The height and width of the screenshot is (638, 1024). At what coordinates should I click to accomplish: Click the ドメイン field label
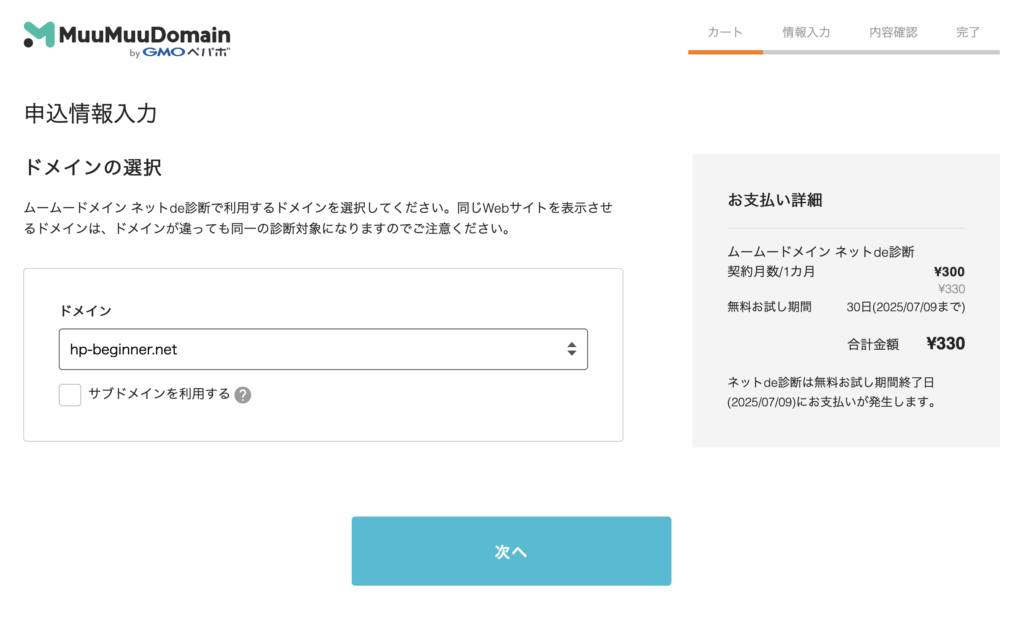click(85, 311)
